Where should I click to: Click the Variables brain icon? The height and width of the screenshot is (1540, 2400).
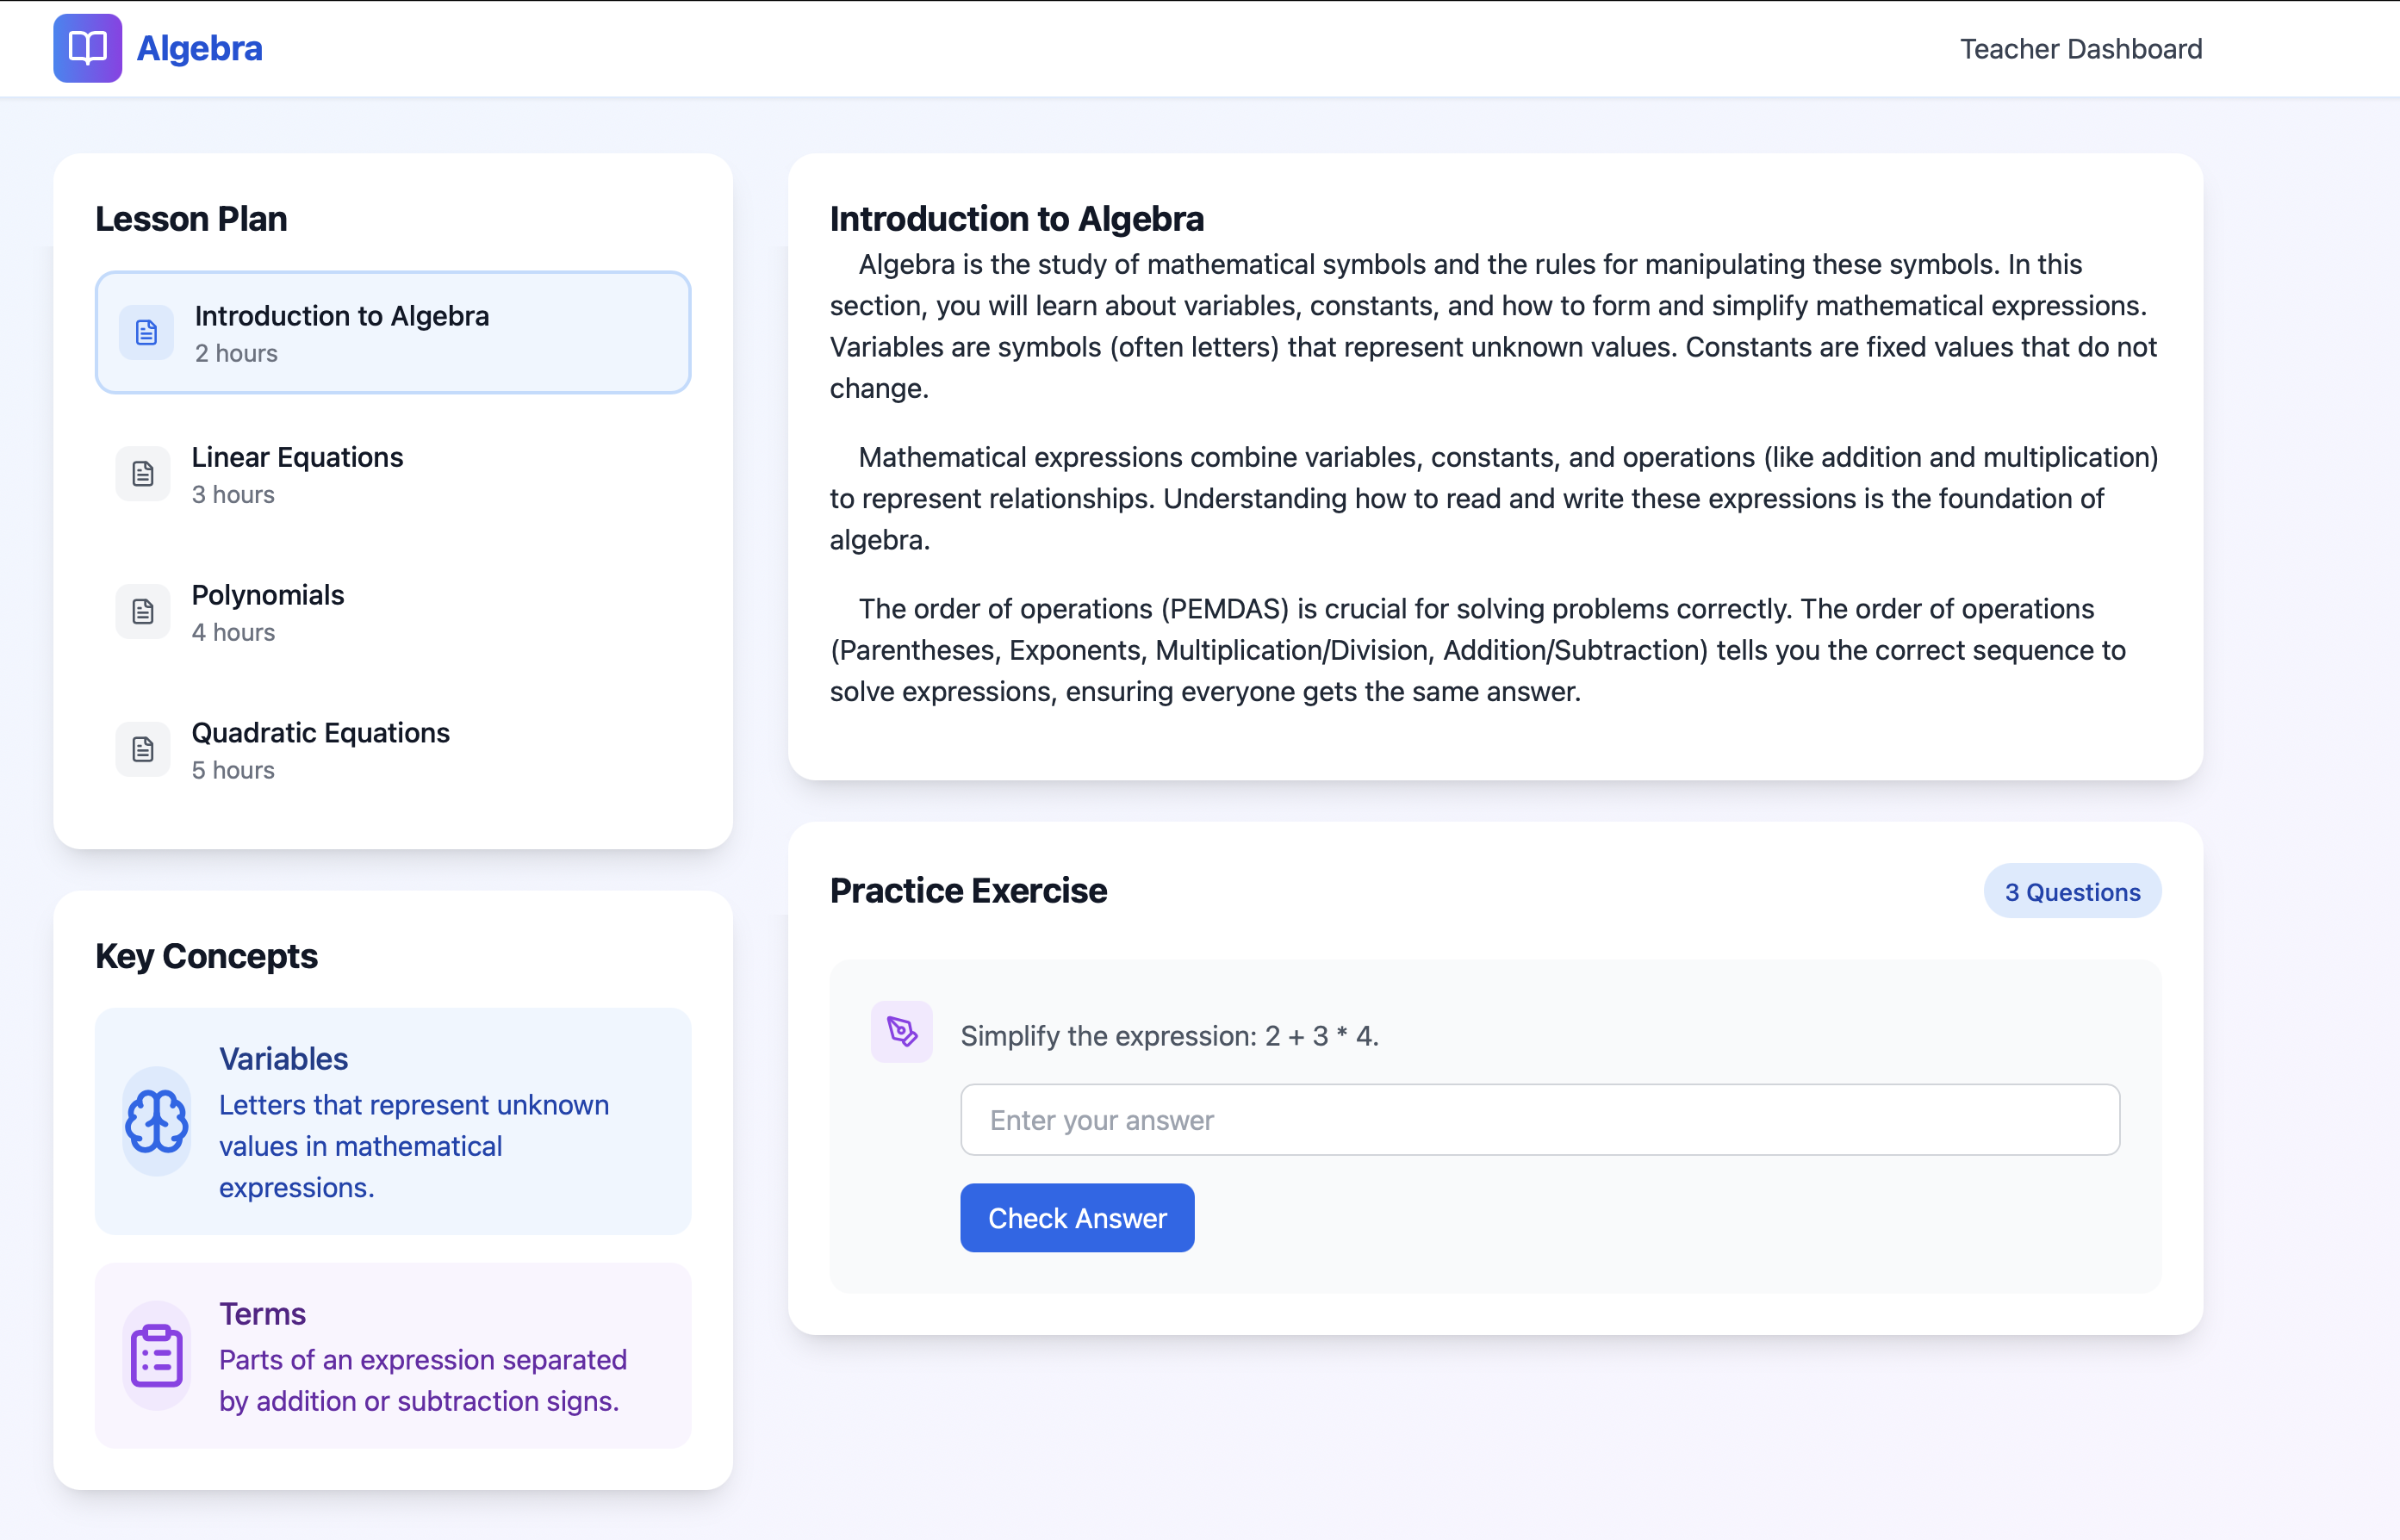coord(157,1121)
